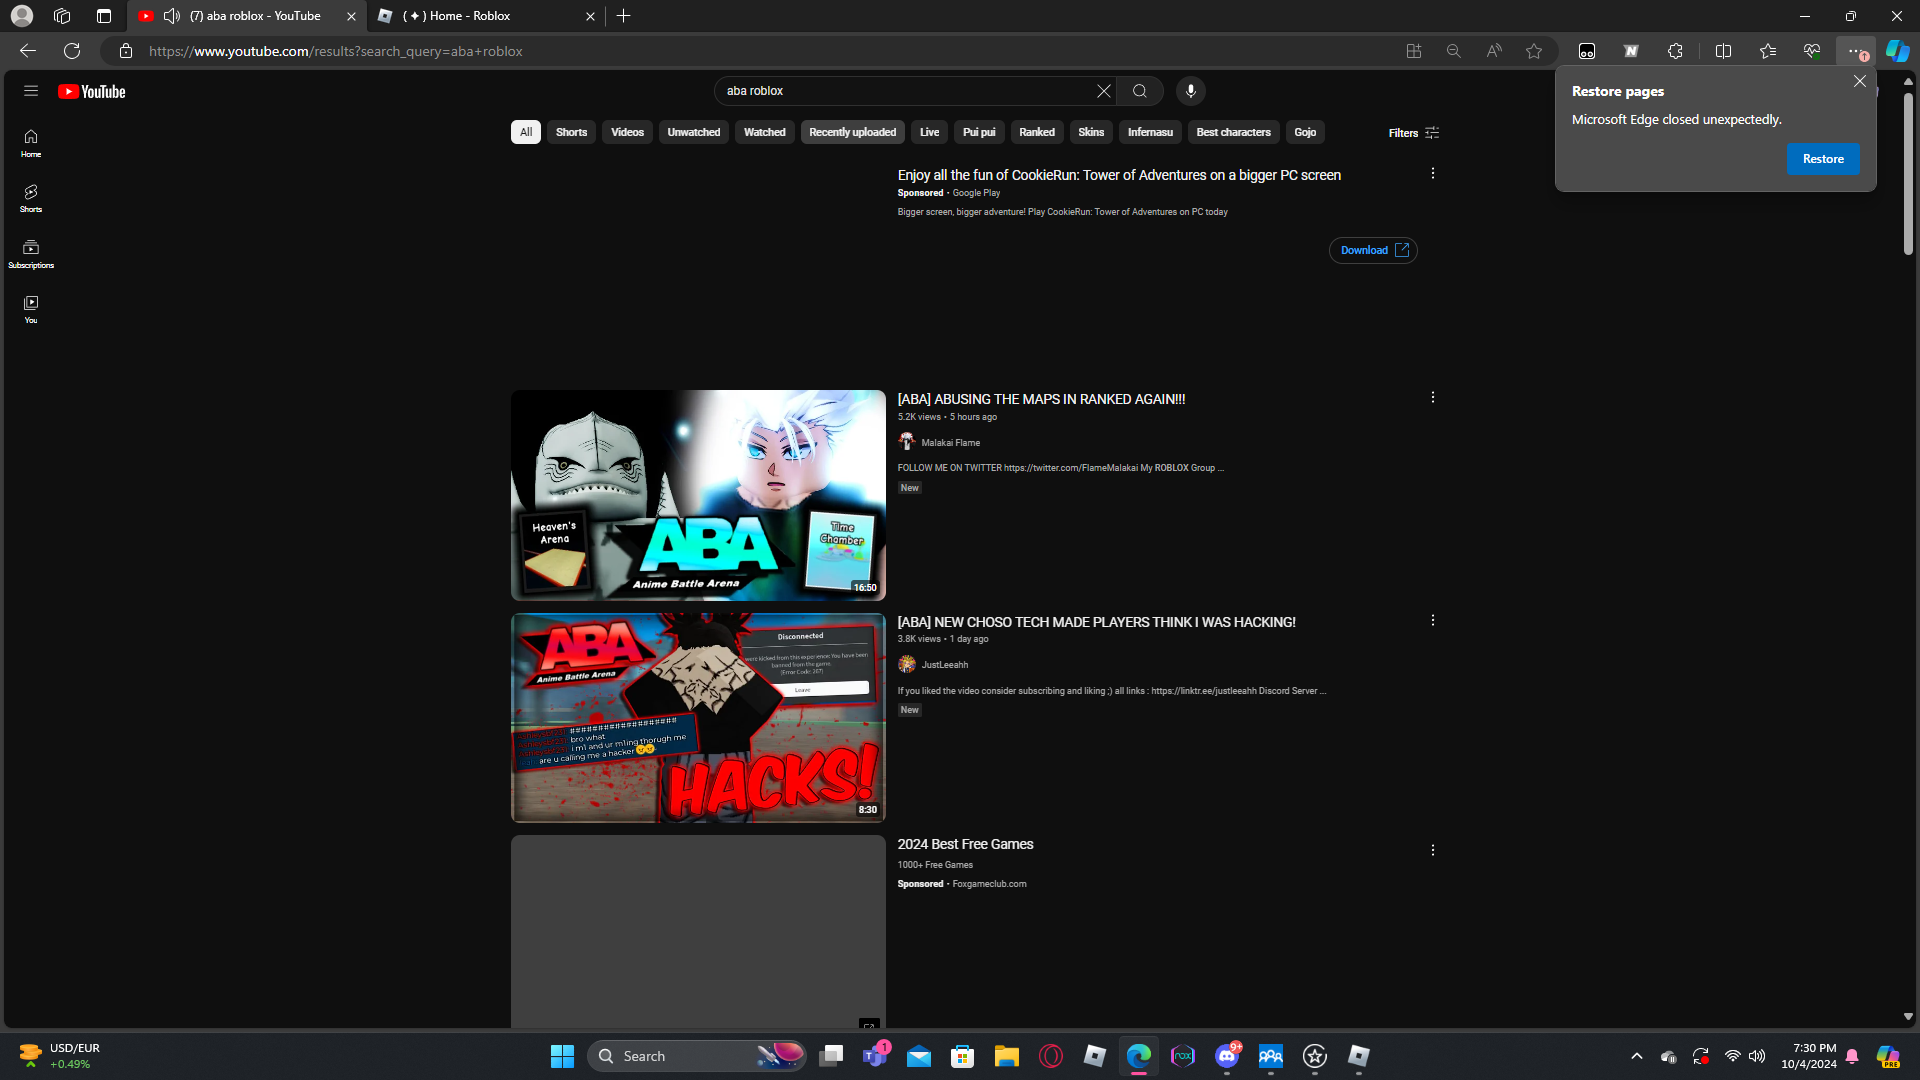This screenshot has height=1080, width=1920.
Task: Select the Live filter chip
Action: coord(930,132)
